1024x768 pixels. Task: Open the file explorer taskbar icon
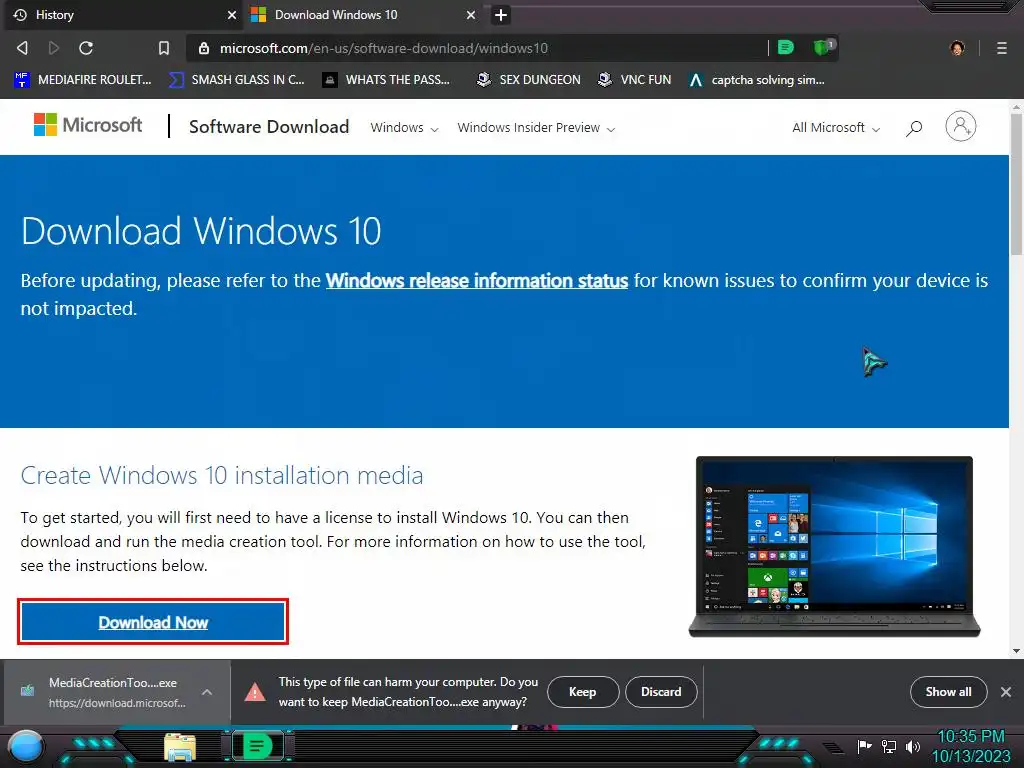[180, 747]
